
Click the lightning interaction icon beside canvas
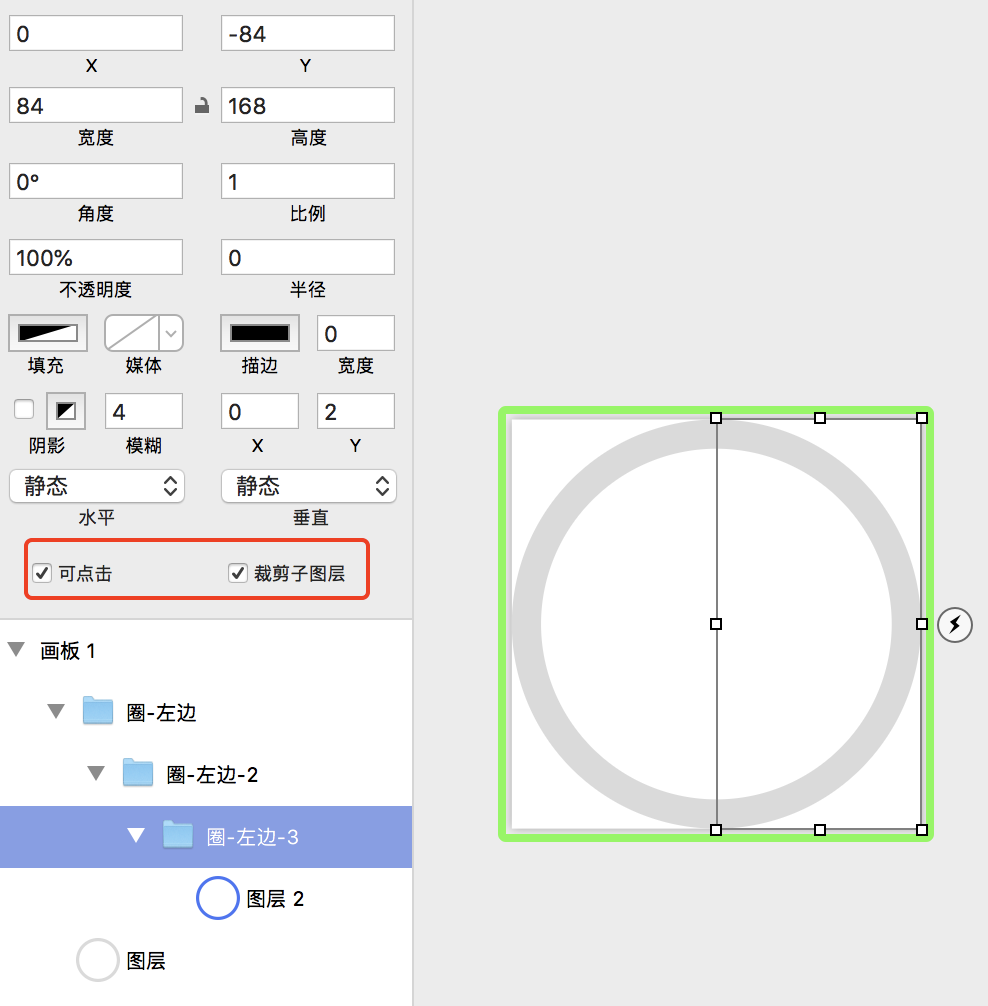955,624
